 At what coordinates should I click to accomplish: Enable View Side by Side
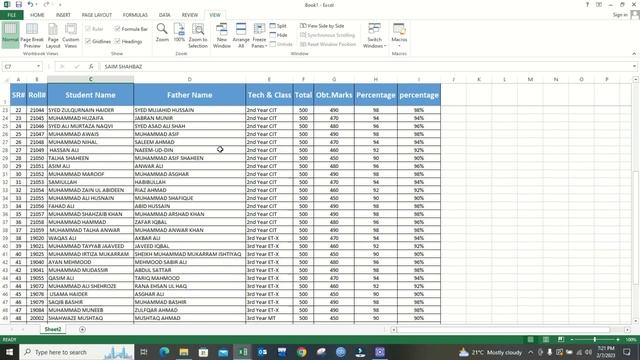point(322,26)
